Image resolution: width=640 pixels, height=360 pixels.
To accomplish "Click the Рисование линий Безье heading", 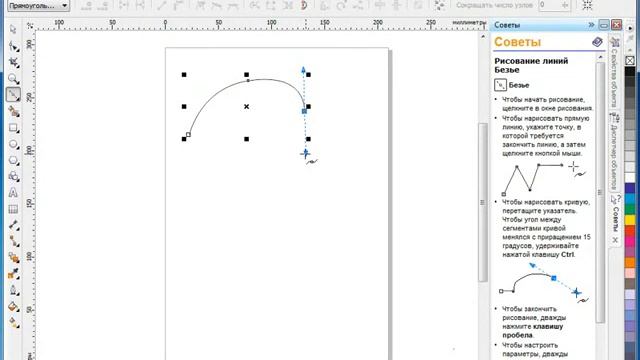I will (531, 65).
